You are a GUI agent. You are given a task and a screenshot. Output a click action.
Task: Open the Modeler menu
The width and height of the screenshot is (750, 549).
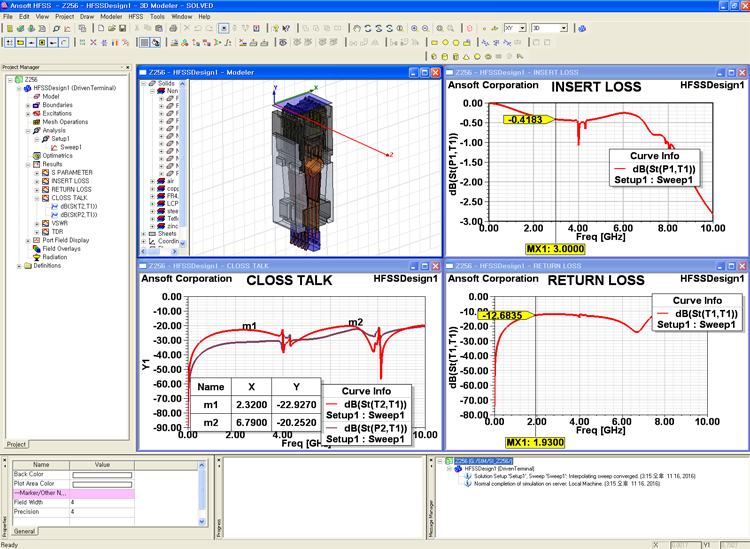[111, 16]
